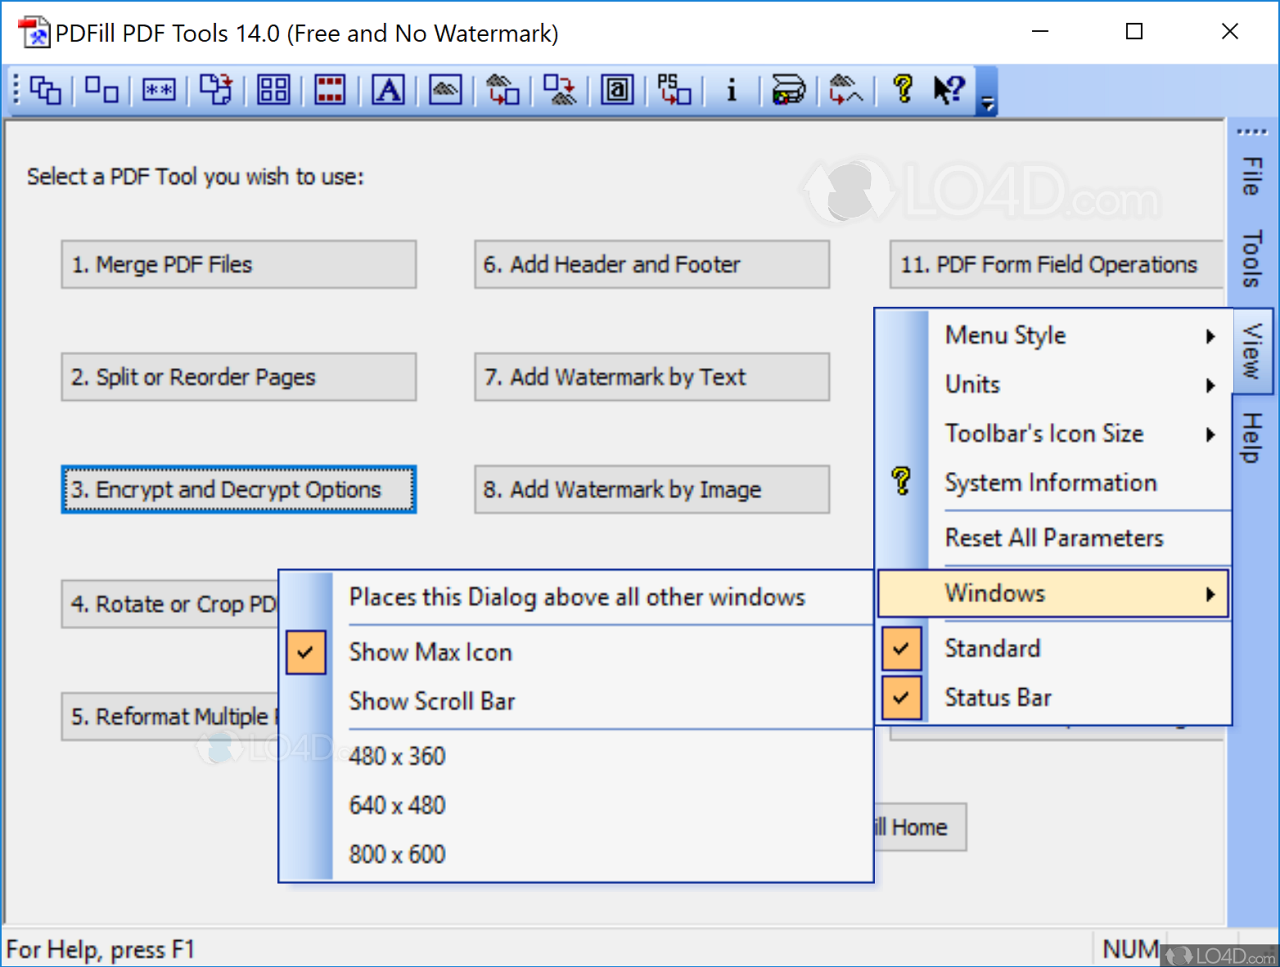Select Reset All Parameters menu entry

click(x=1053, y=537)
